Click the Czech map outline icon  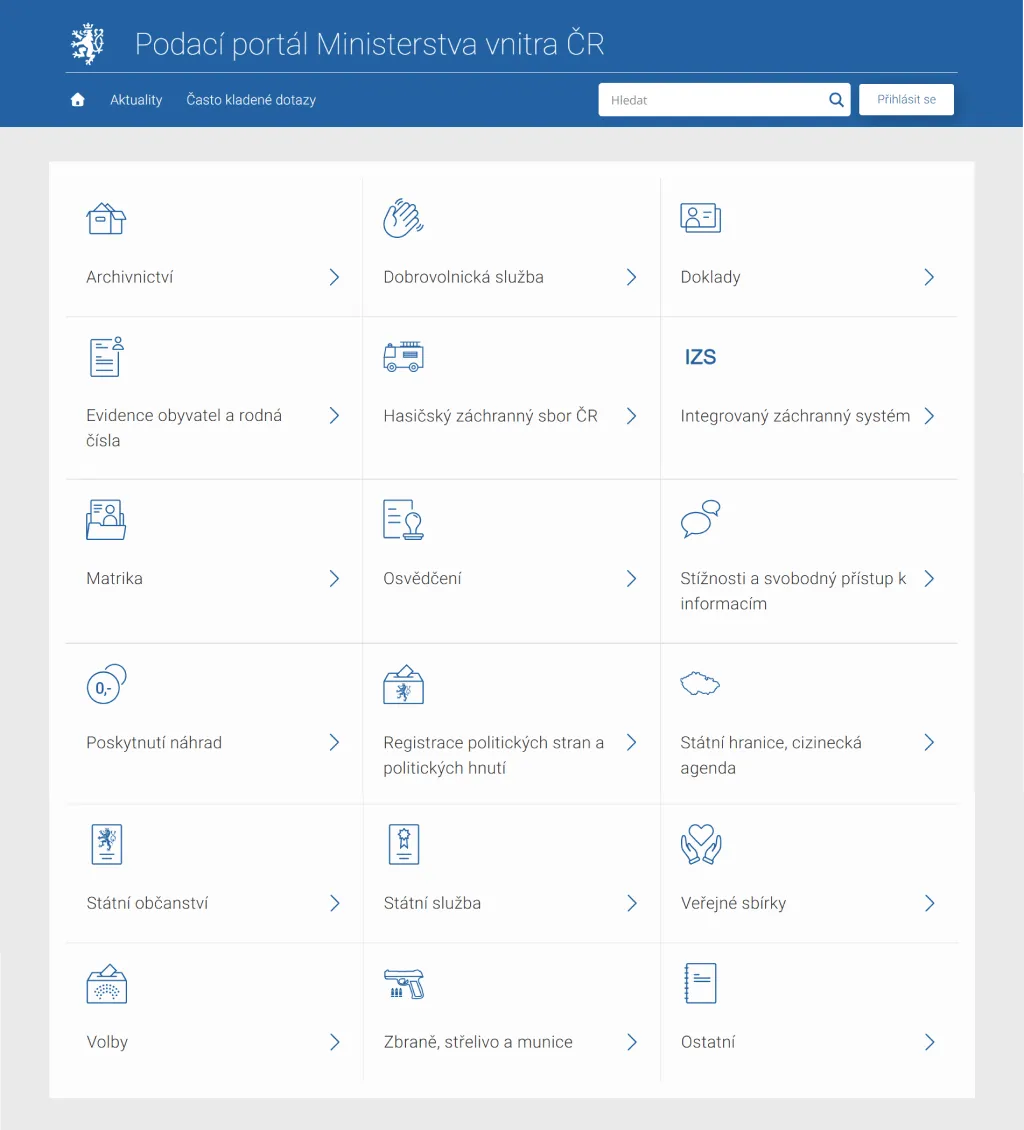tap(700, 683)
